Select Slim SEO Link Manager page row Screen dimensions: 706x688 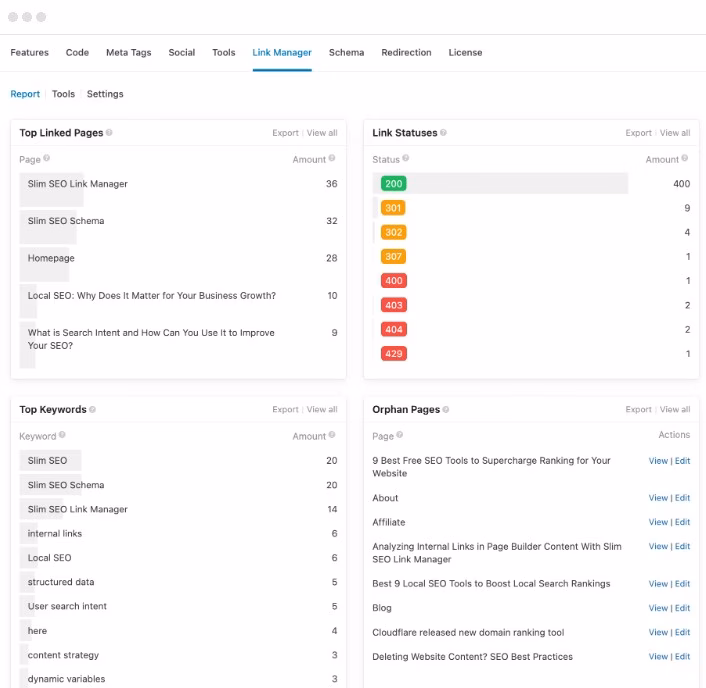click(x=78, y=184)
